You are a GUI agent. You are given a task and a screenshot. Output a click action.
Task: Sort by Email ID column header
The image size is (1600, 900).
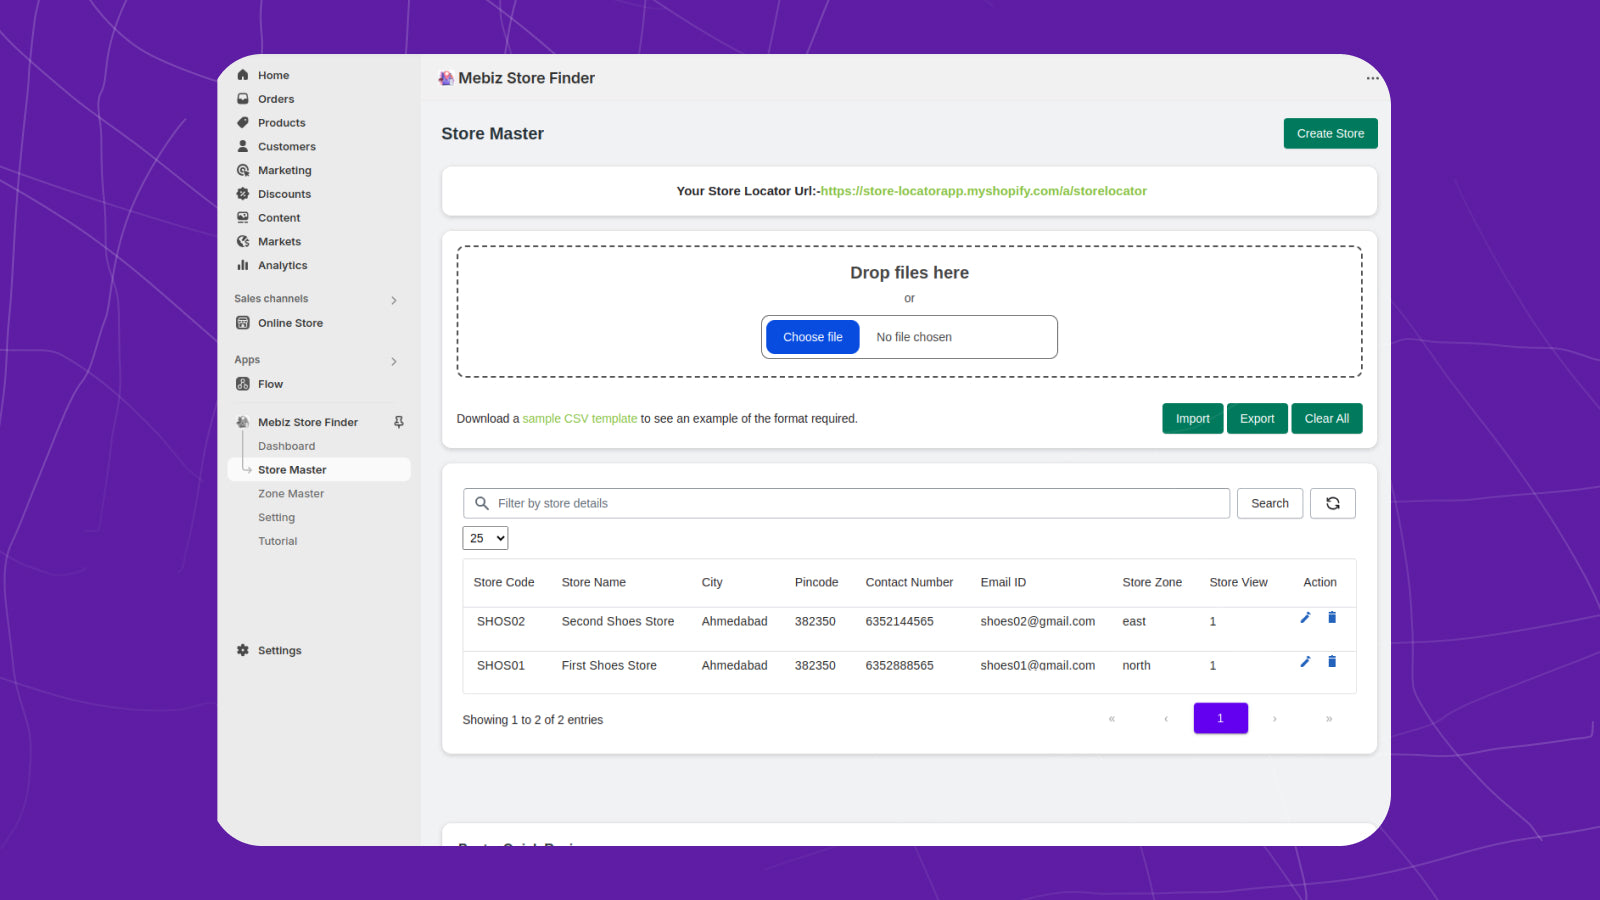pos(1003,582)
